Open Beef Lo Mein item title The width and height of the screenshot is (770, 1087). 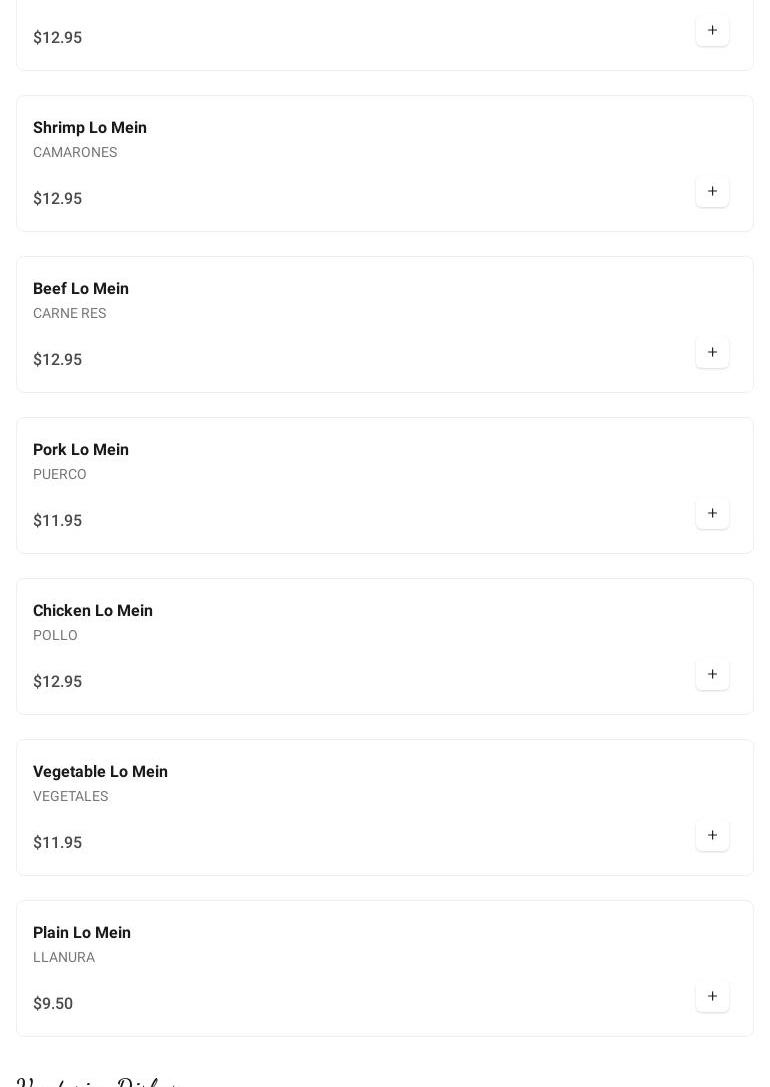(x=81, y=289)
